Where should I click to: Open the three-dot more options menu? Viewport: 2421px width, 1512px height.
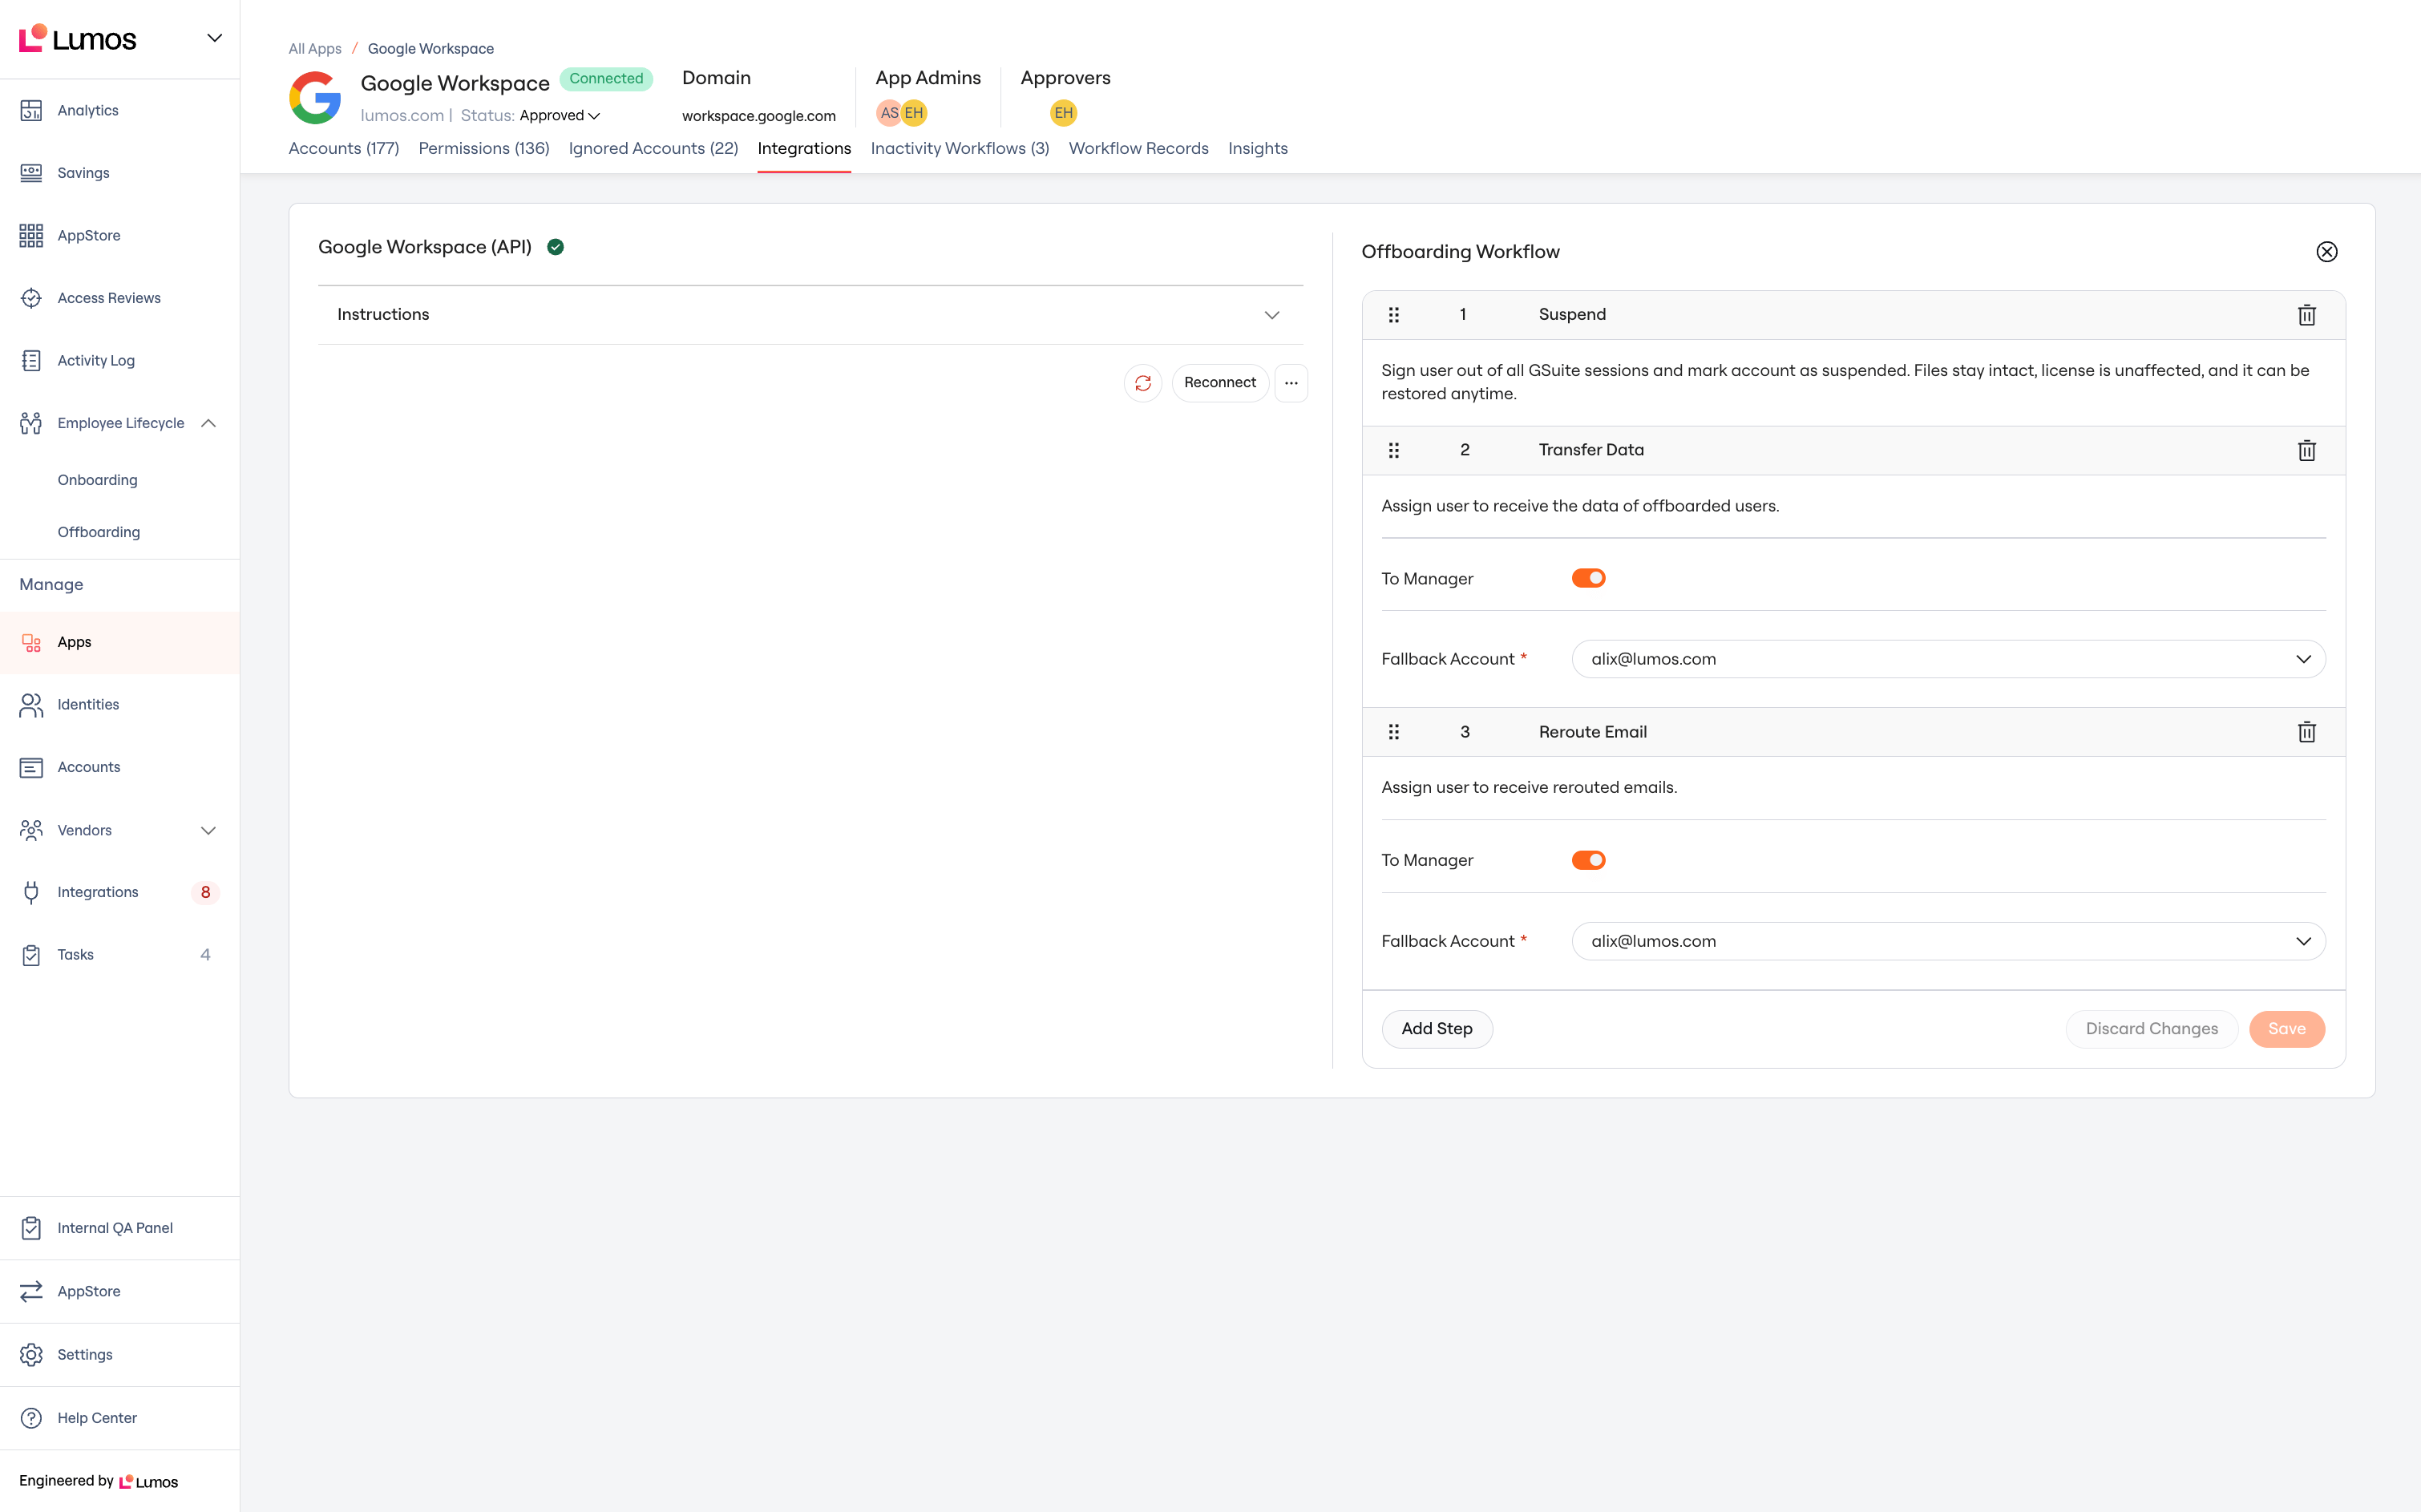point(1291,383)
